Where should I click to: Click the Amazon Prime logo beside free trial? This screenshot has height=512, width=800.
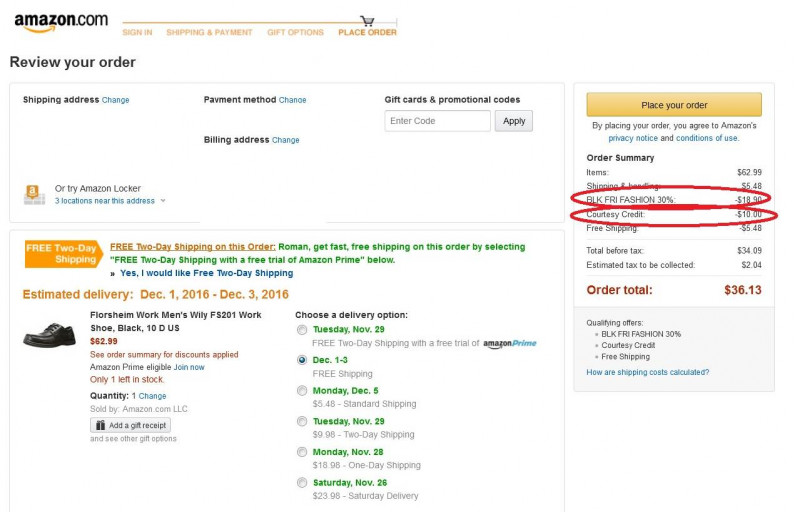[510, 344]
